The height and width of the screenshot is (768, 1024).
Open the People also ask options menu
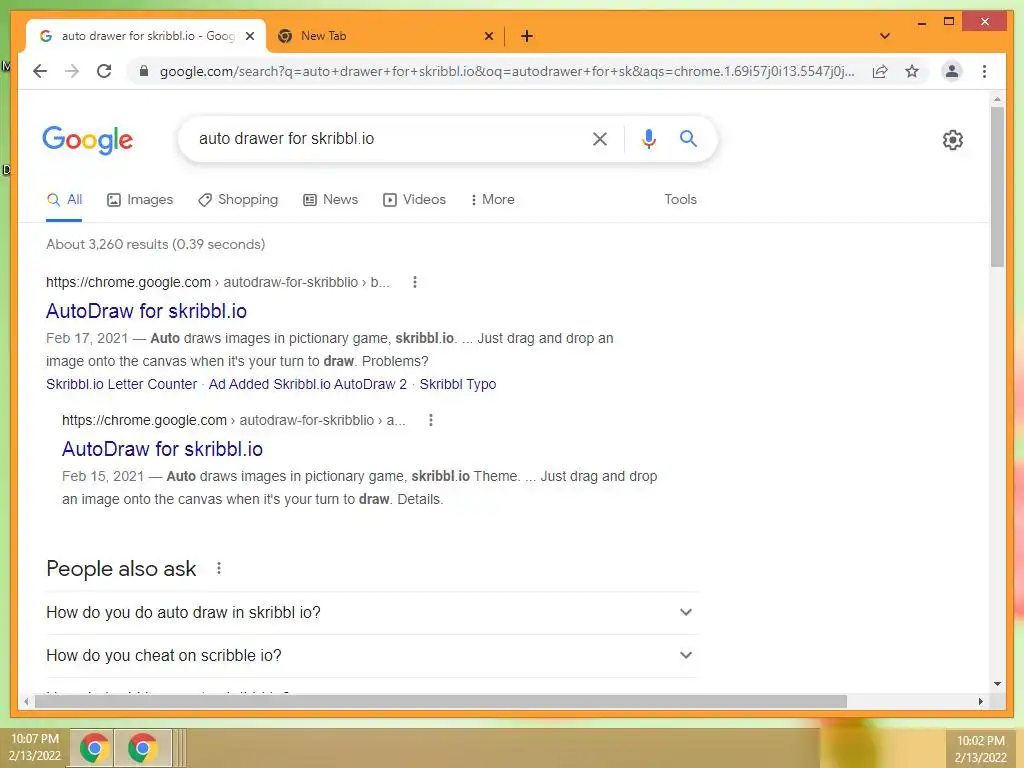219,568
